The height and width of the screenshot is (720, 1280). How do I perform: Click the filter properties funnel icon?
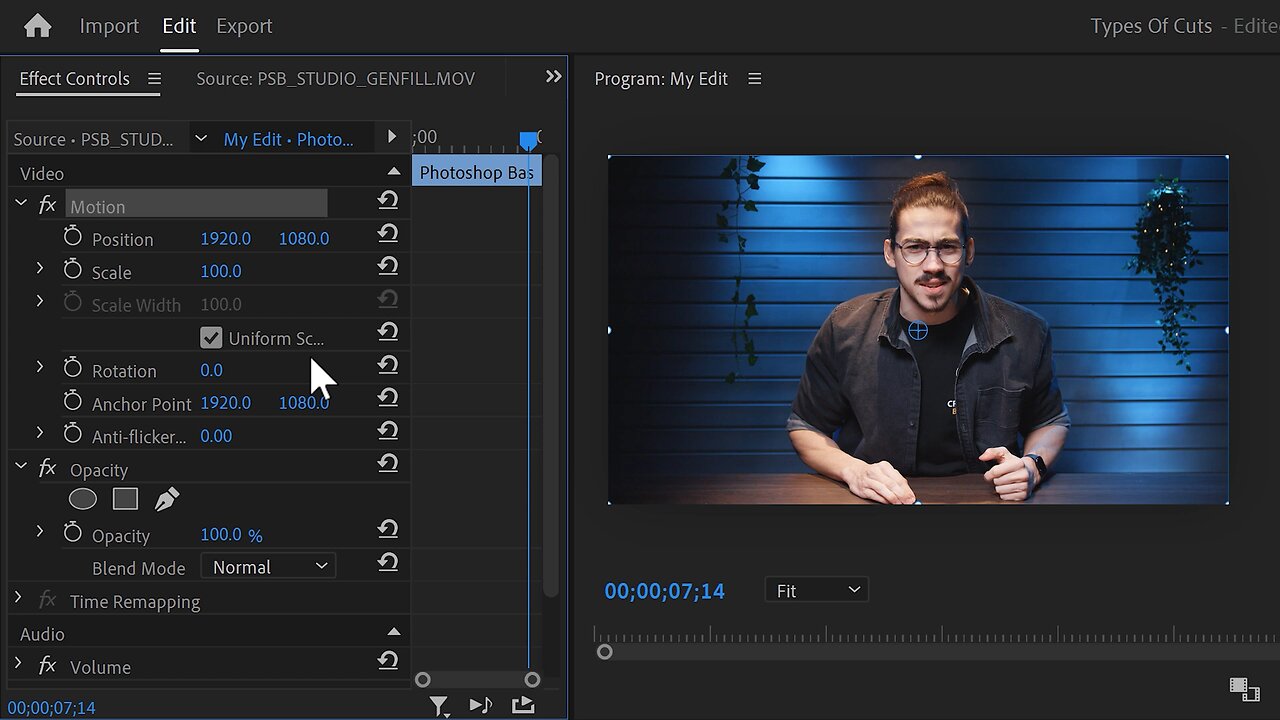pyautogui.click(x=439, y=706)
